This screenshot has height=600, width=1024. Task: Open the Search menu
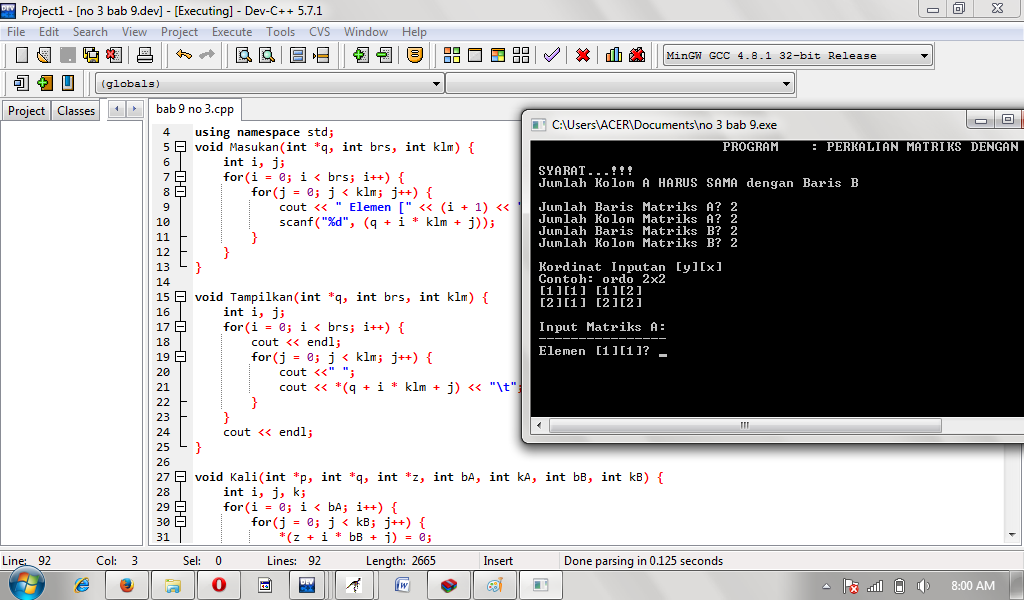point(90,32)
